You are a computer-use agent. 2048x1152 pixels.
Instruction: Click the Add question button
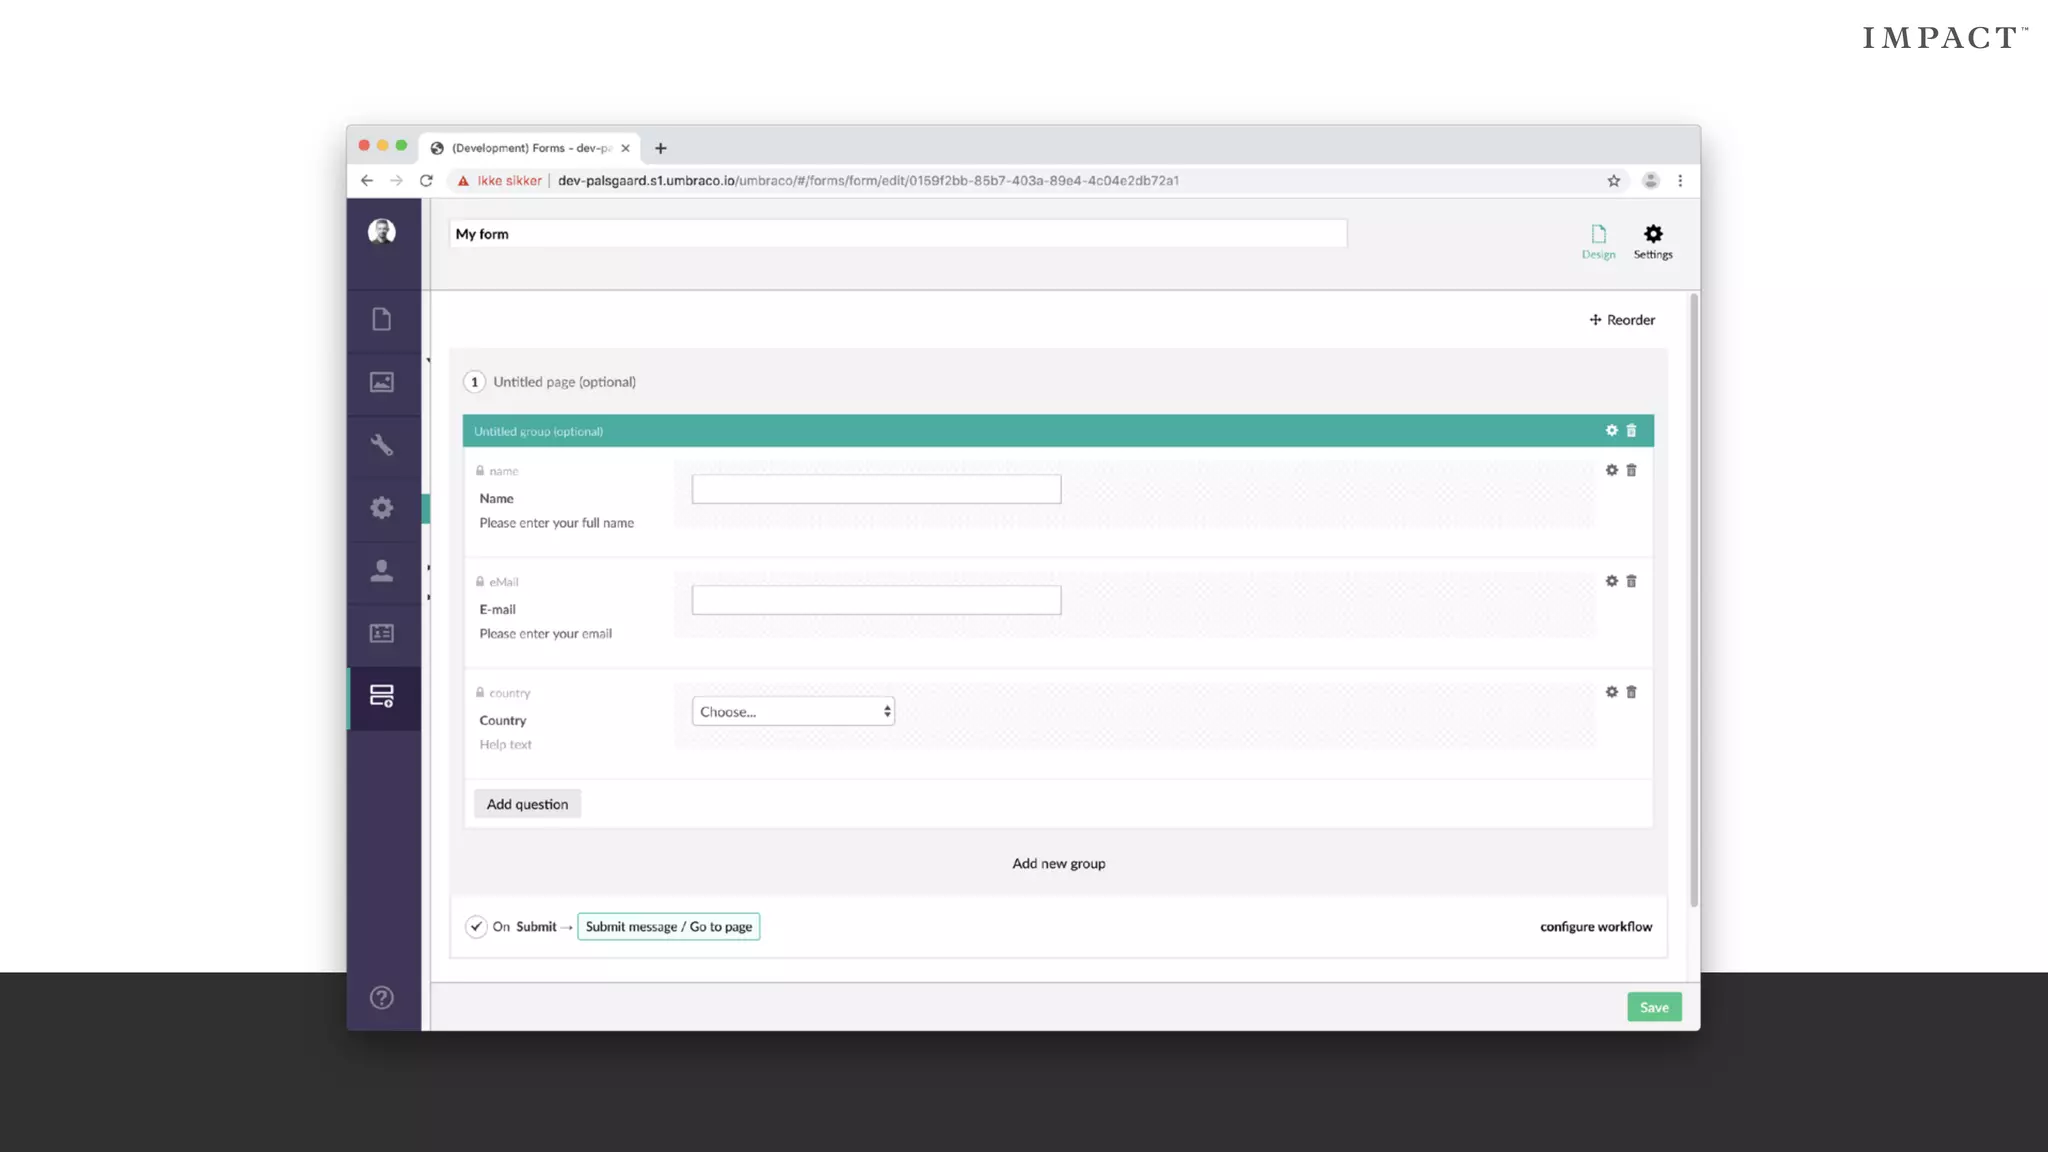point(527,804)
